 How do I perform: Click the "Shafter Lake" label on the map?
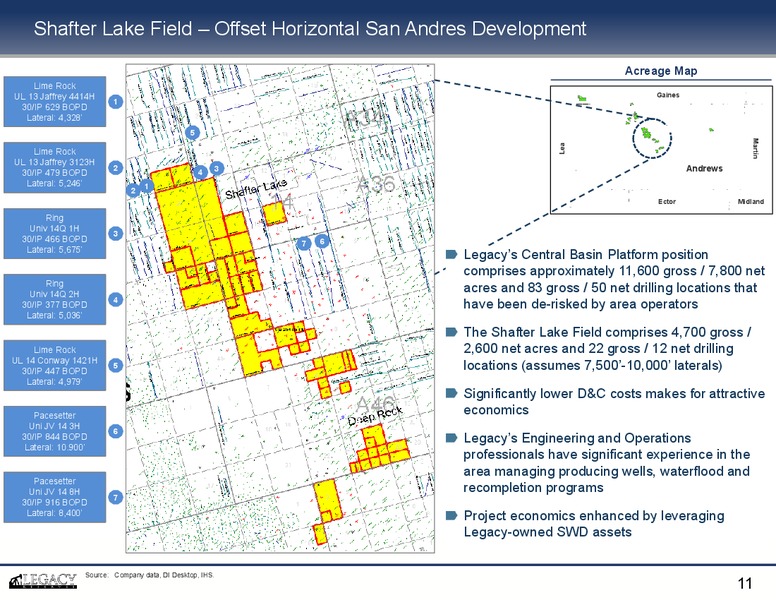tap(256, 189)
